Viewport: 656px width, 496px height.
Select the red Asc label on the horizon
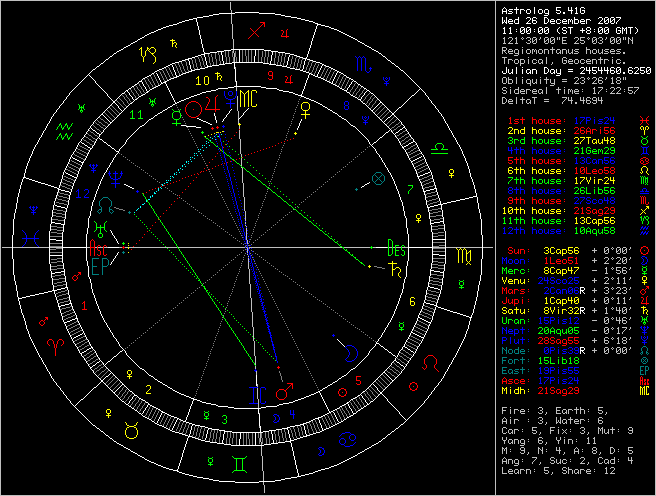100,249
